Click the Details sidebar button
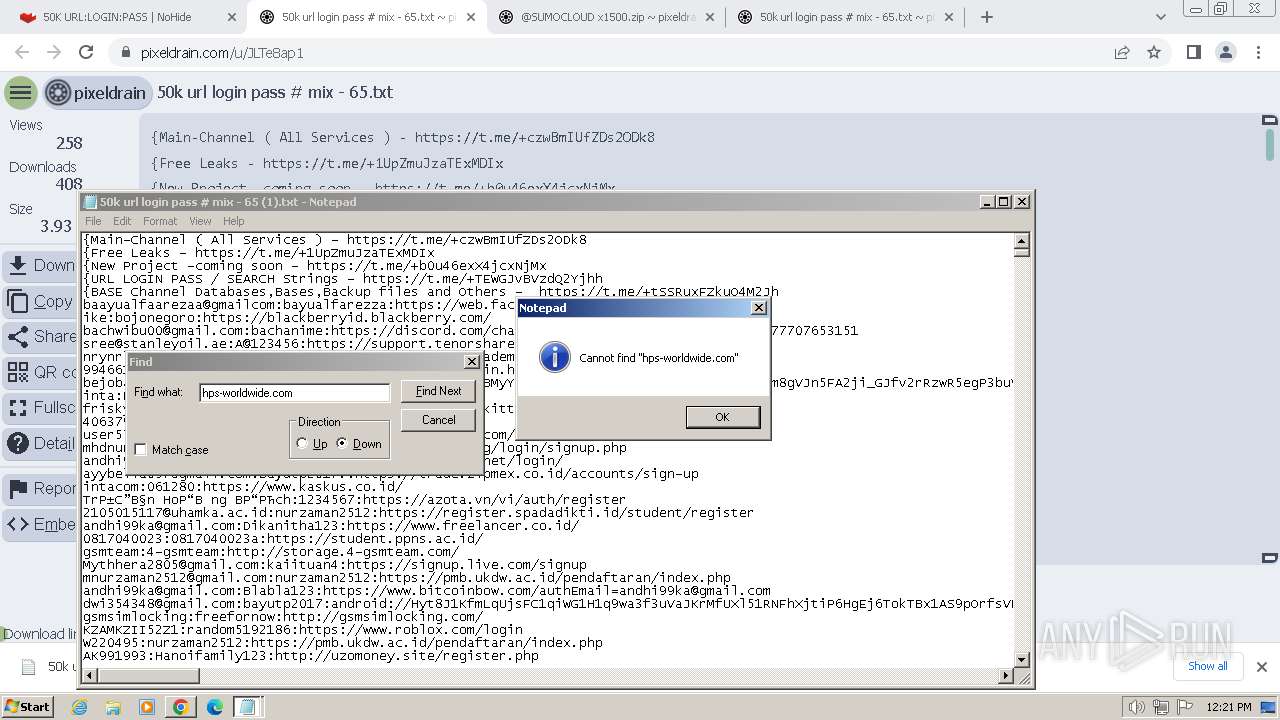Screen dimensions: 1280x720 (x=40, y=443)
